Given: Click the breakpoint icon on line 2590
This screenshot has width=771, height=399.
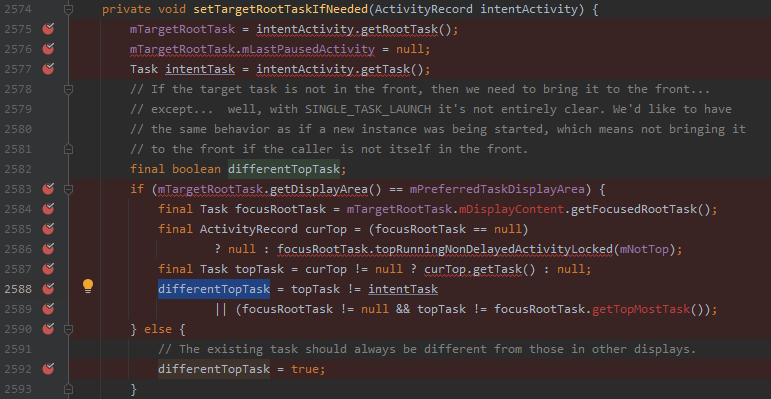Looking at the screenshot, I should 48,329.
